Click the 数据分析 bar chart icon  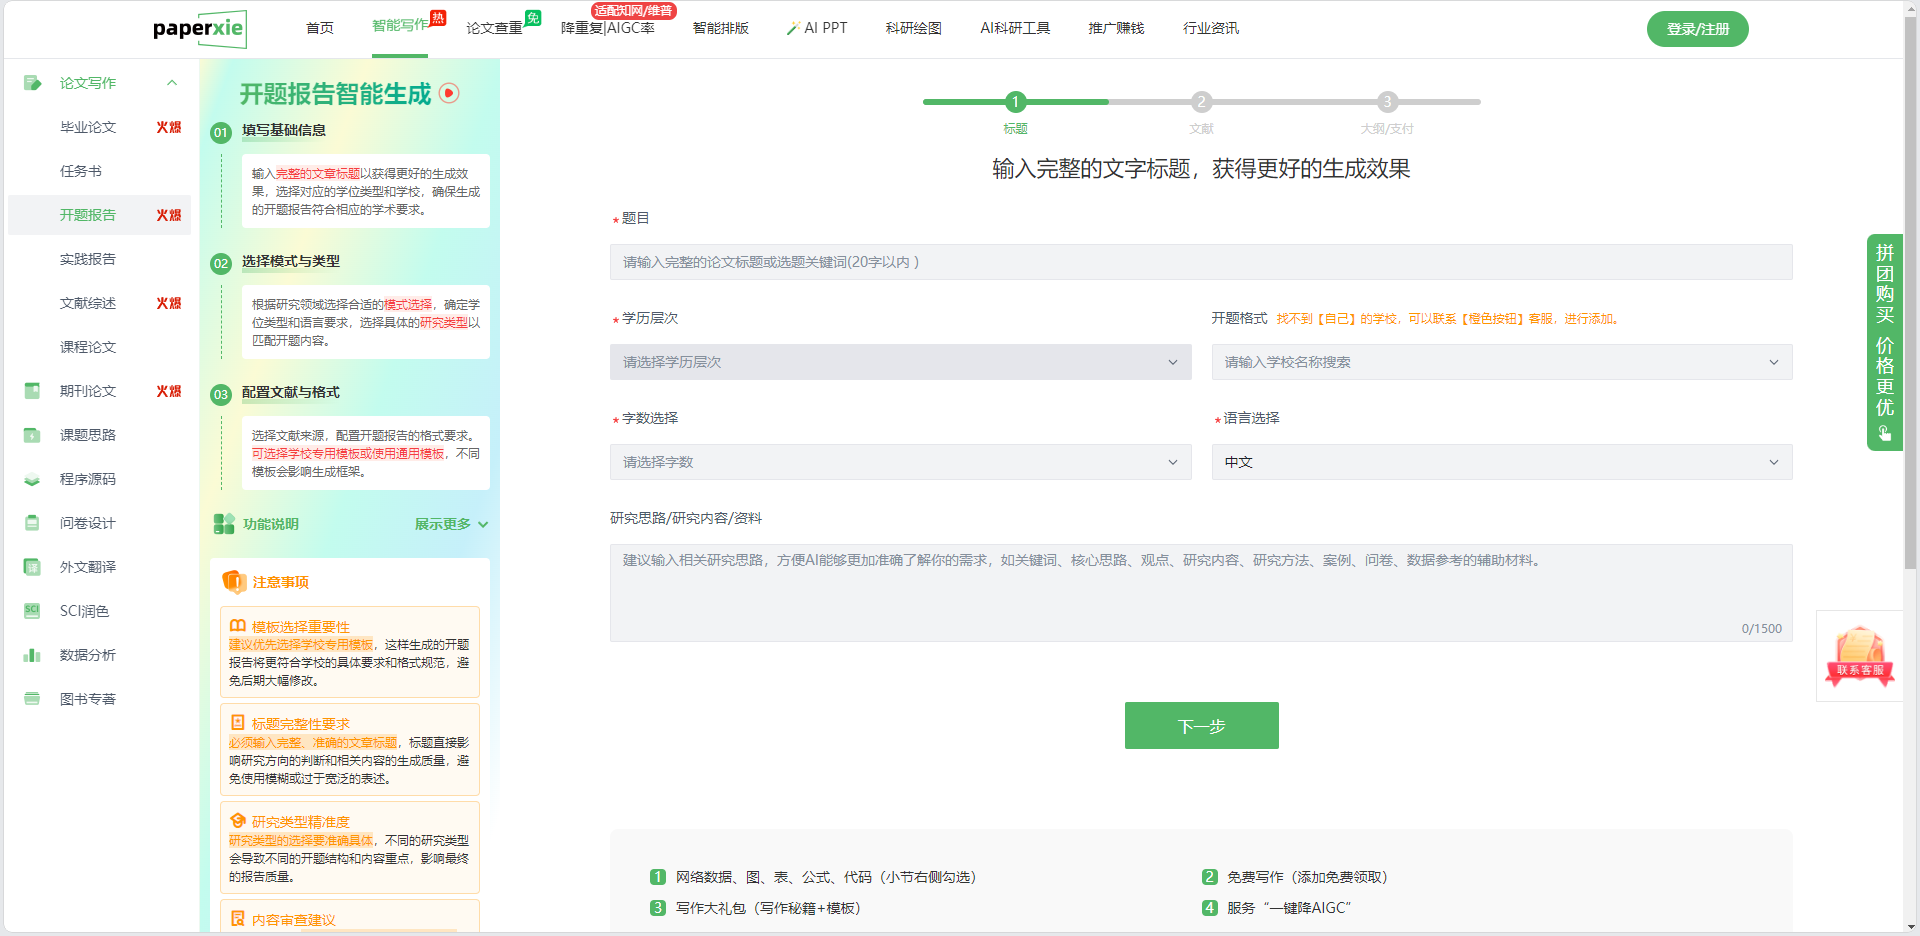[32, 655]
